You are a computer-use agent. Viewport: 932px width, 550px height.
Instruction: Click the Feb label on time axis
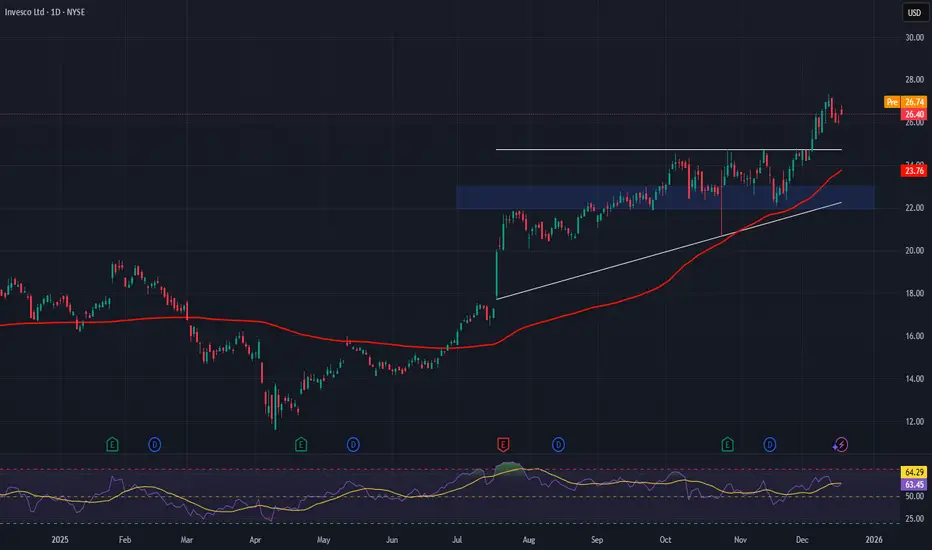pos(125,540)
